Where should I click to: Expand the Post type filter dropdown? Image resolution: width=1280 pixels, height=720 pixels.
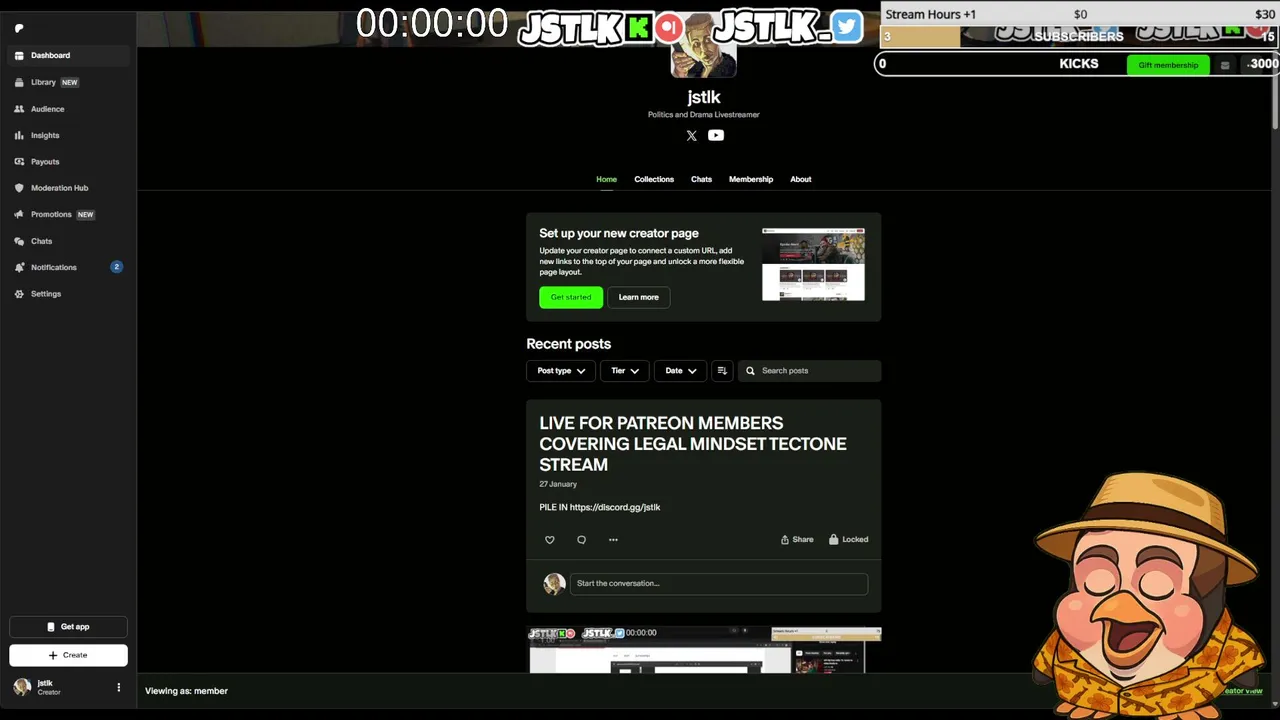tap(561, 371)
